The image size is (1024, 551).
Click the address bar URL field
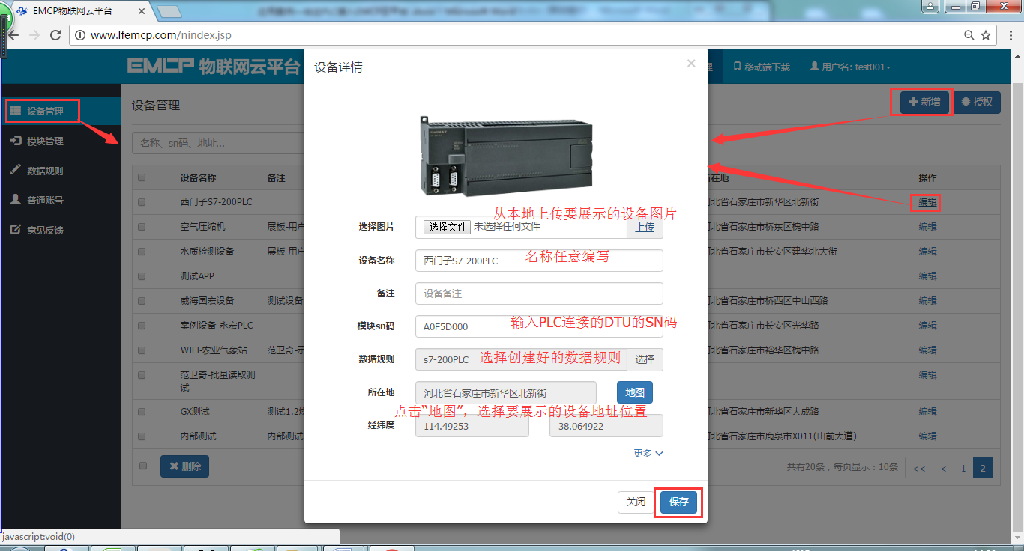click(516, 35)
